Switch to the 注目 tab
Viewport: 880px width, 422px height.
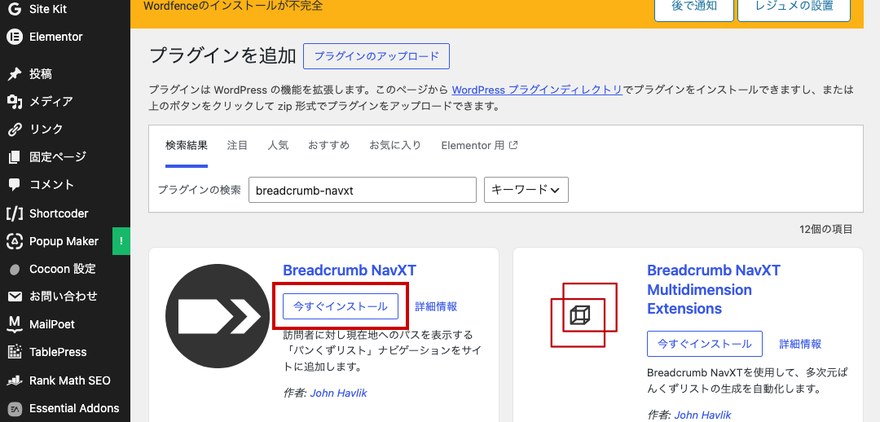(237, 145)
